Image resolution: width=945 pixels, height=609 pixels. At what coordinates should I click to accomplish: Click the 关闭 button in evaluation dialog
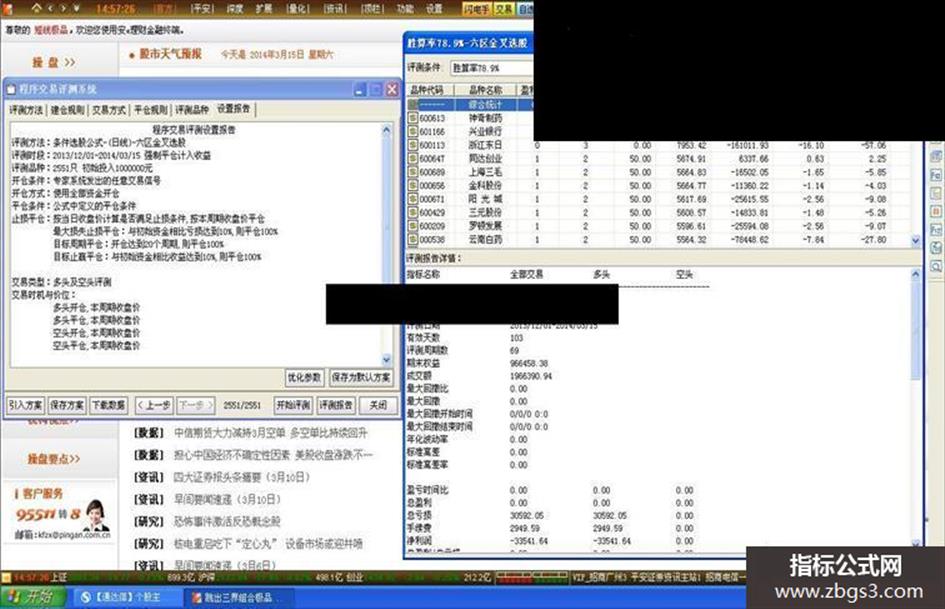(x=378, y=405)
